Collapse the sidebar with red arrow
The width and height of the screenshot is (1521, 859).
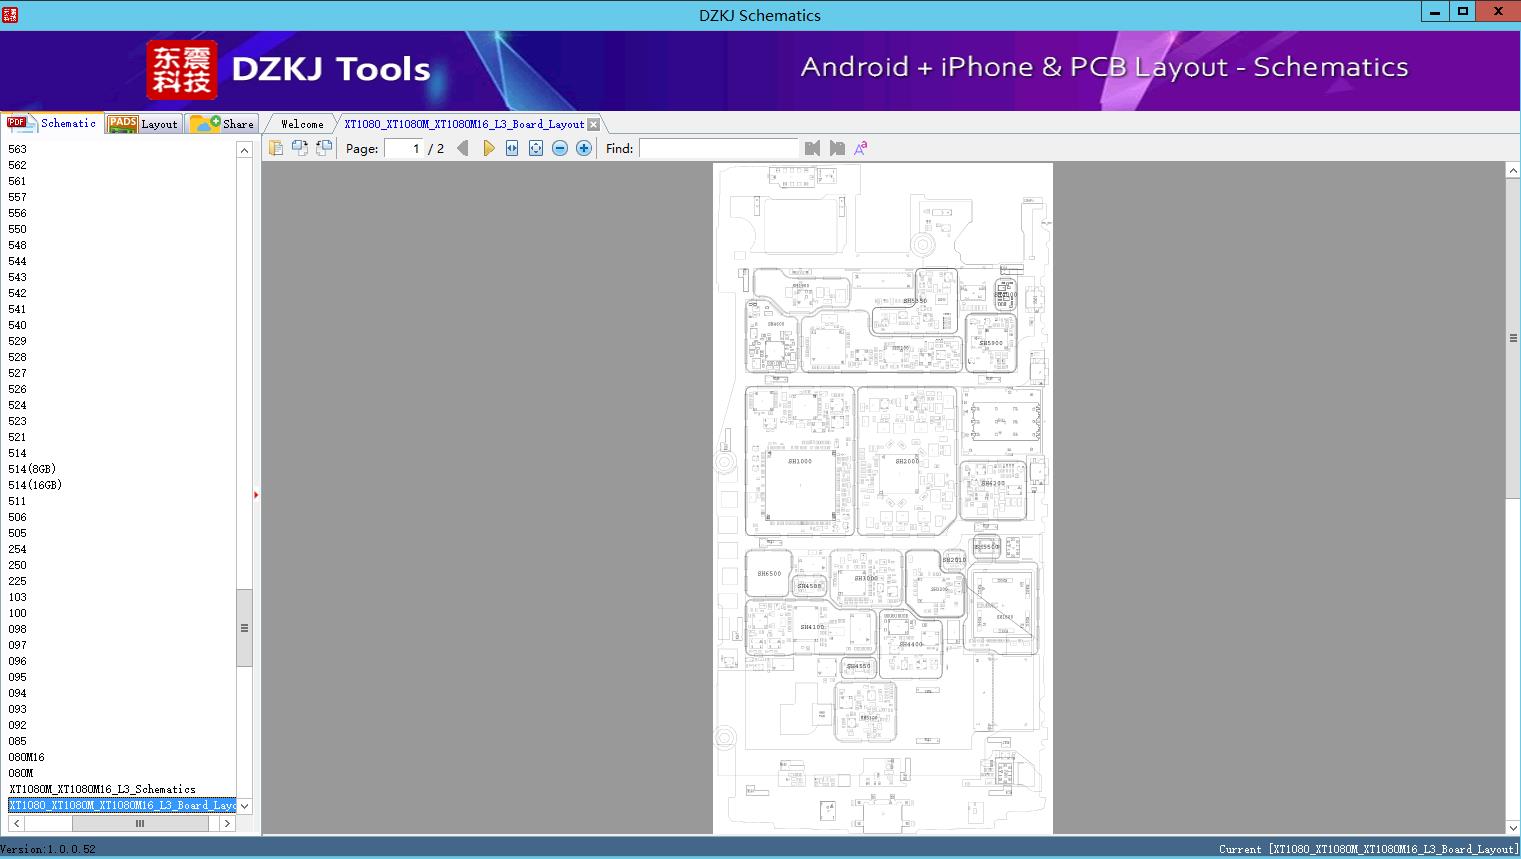[x=256, y=495]
